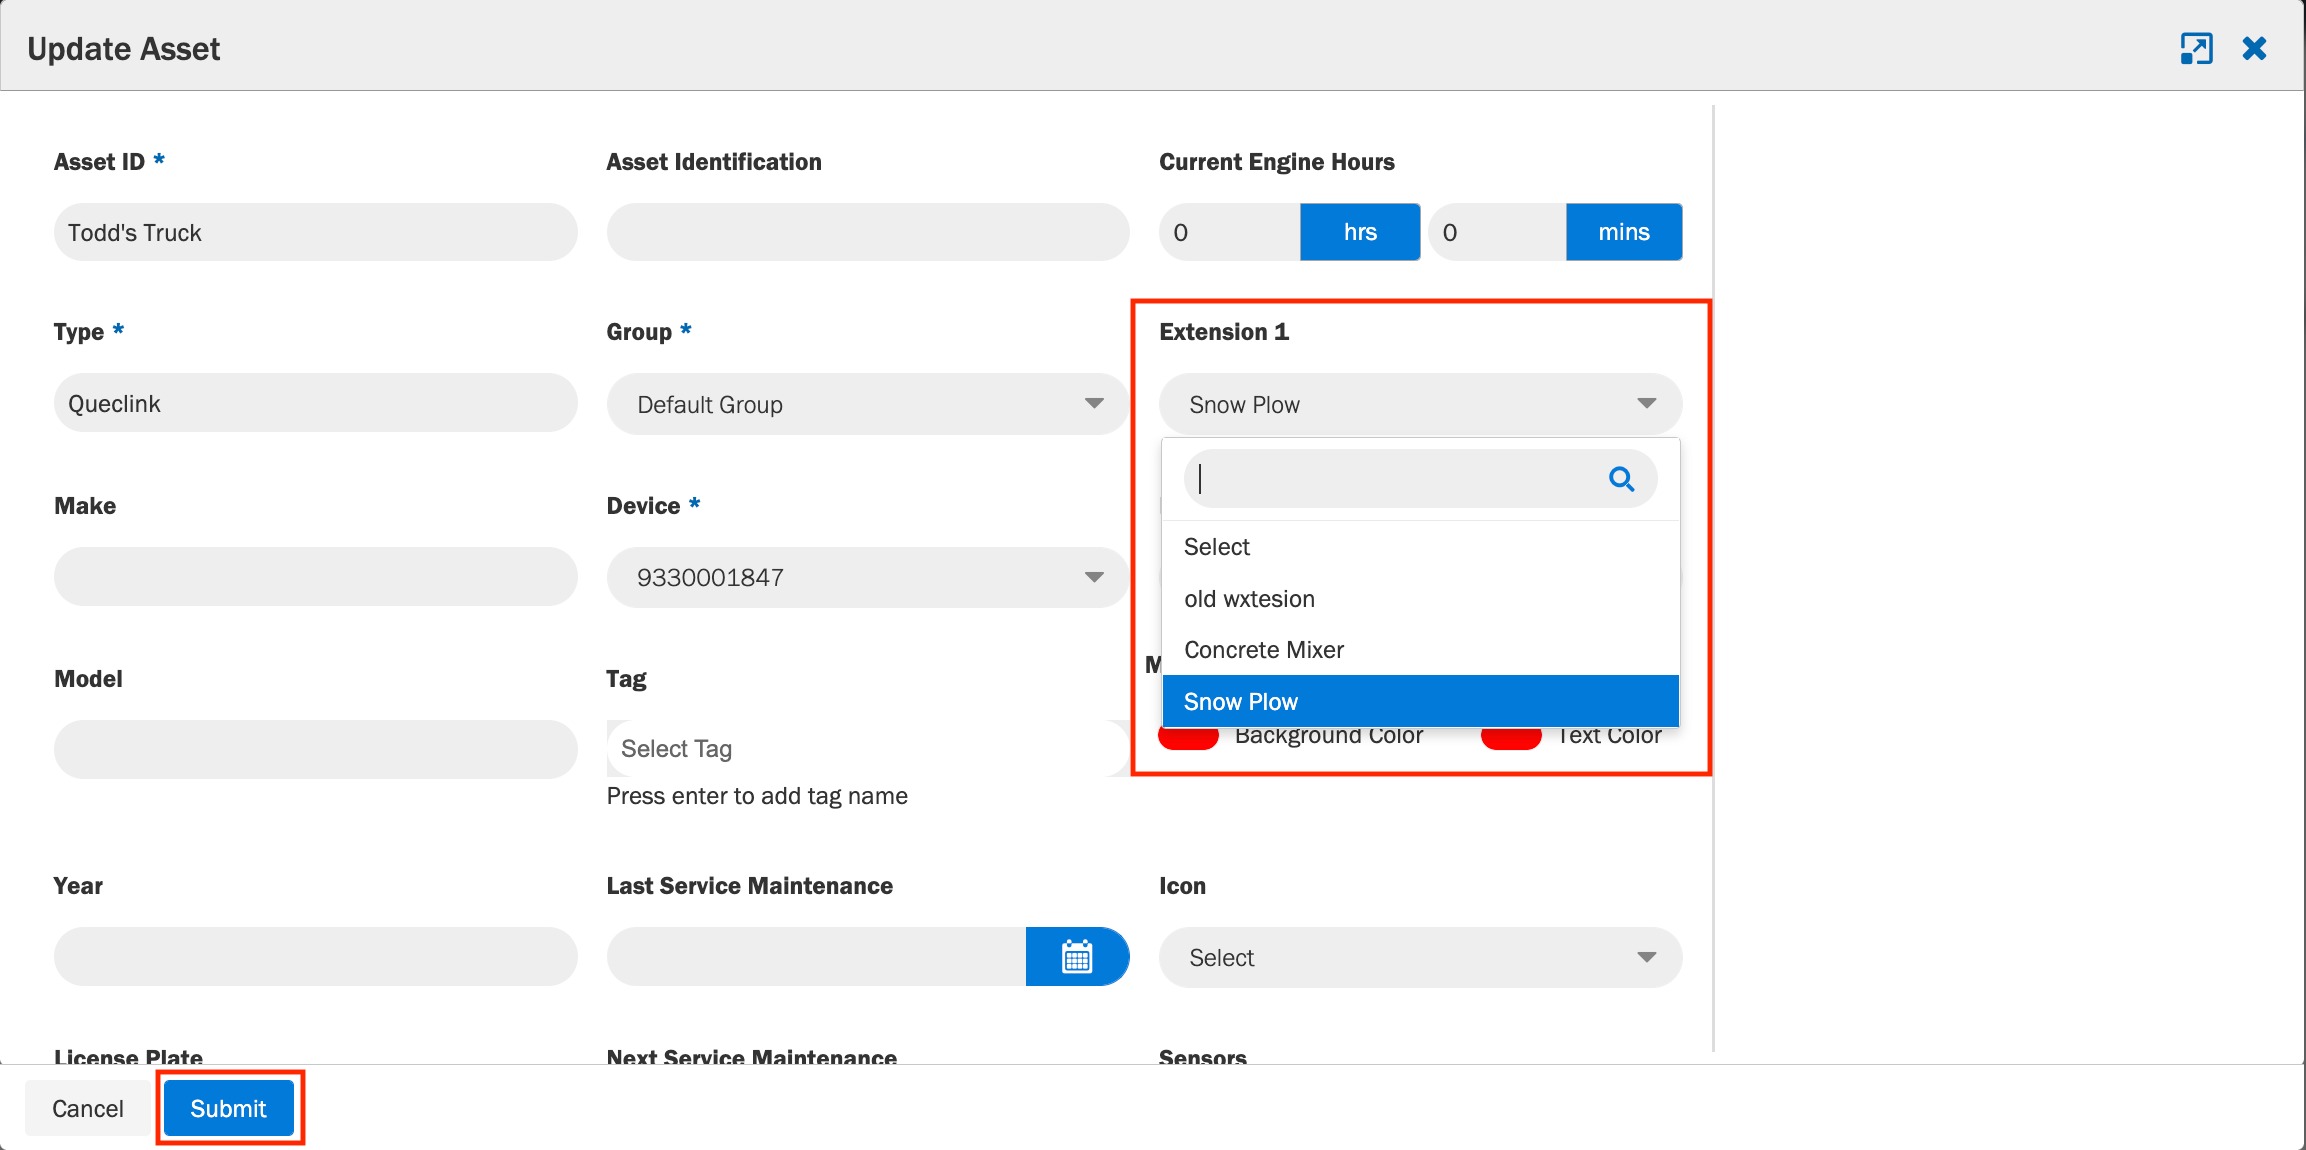This screenshot has width=2306, height=1150.
Task: Open the Icon Select dropdown
Action: point(1420,957)
